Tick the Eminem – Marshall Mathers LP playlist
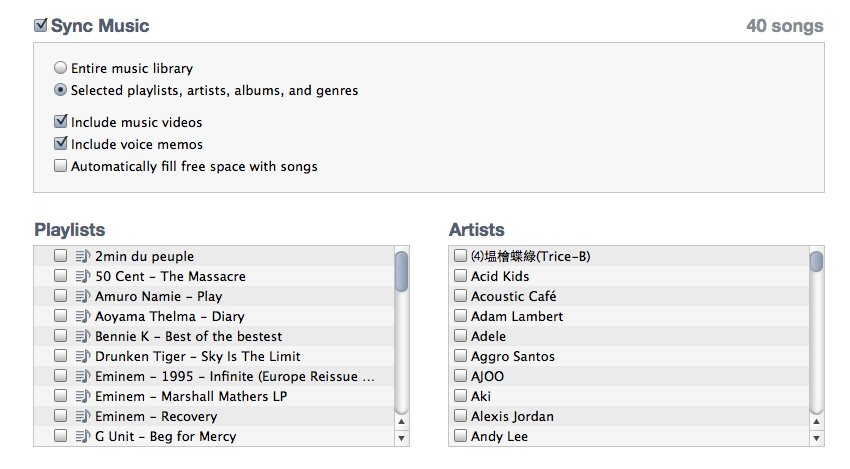The image size is (850, 469). 60,396
